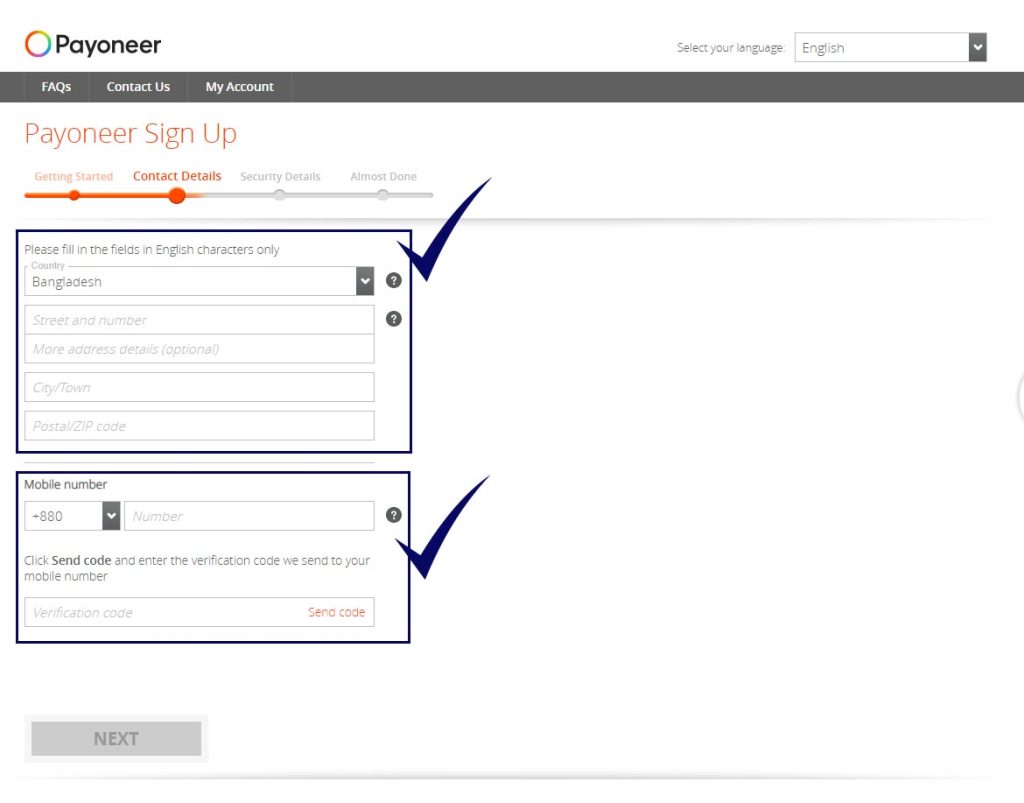Open the FAQs menu item
Screen dimensions: 1024x803
pos(56,87)
